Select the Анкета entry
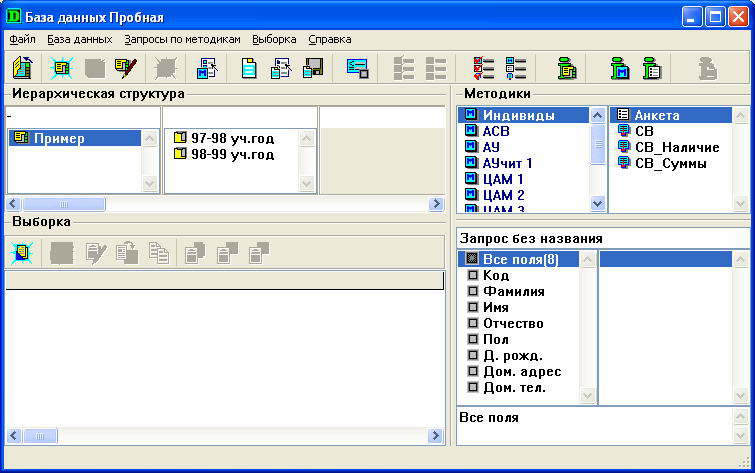Viewport: 755px width, 473px height. click(671, 115)
